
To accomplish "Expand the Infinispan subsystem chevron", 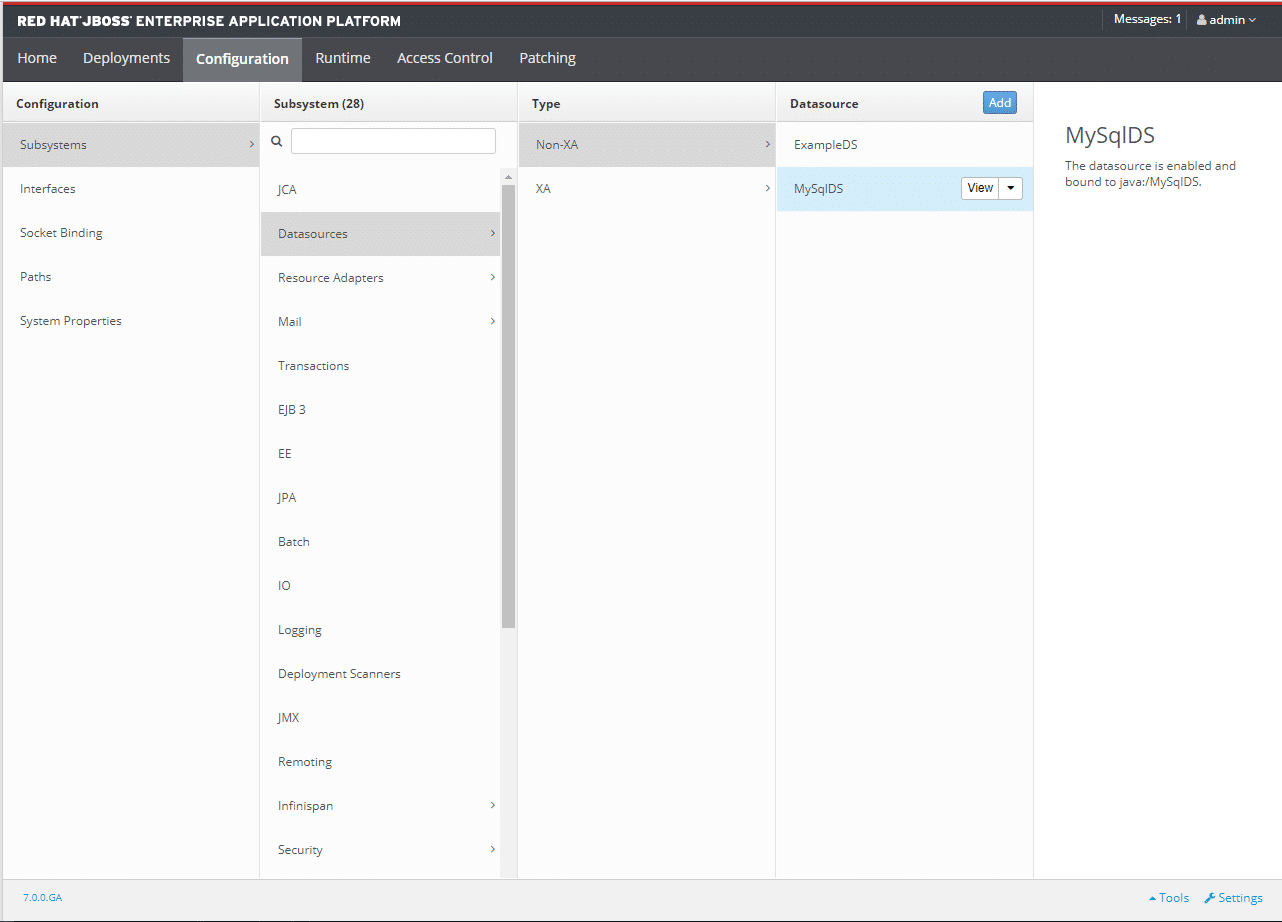I will [492, 805].
